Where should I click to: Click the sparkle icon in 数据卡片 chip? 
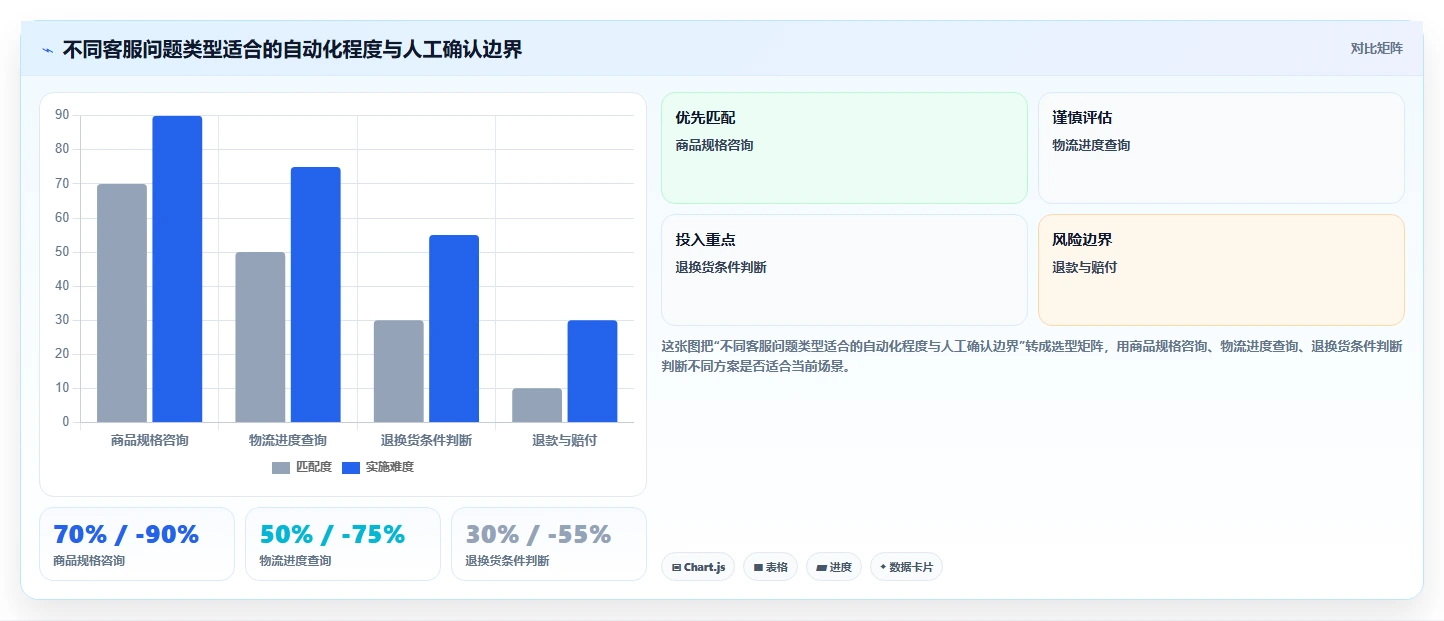[883, 567]
